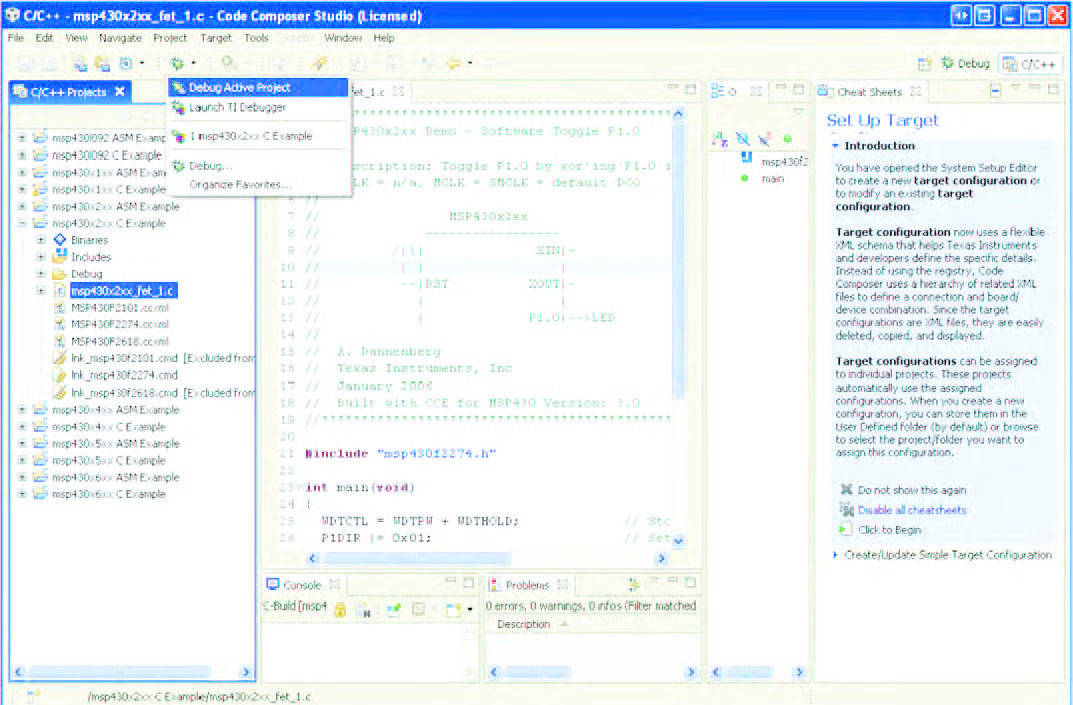Click the Console pin icon
This screenshot has height=705, width=1073.
tap(393, 610)
